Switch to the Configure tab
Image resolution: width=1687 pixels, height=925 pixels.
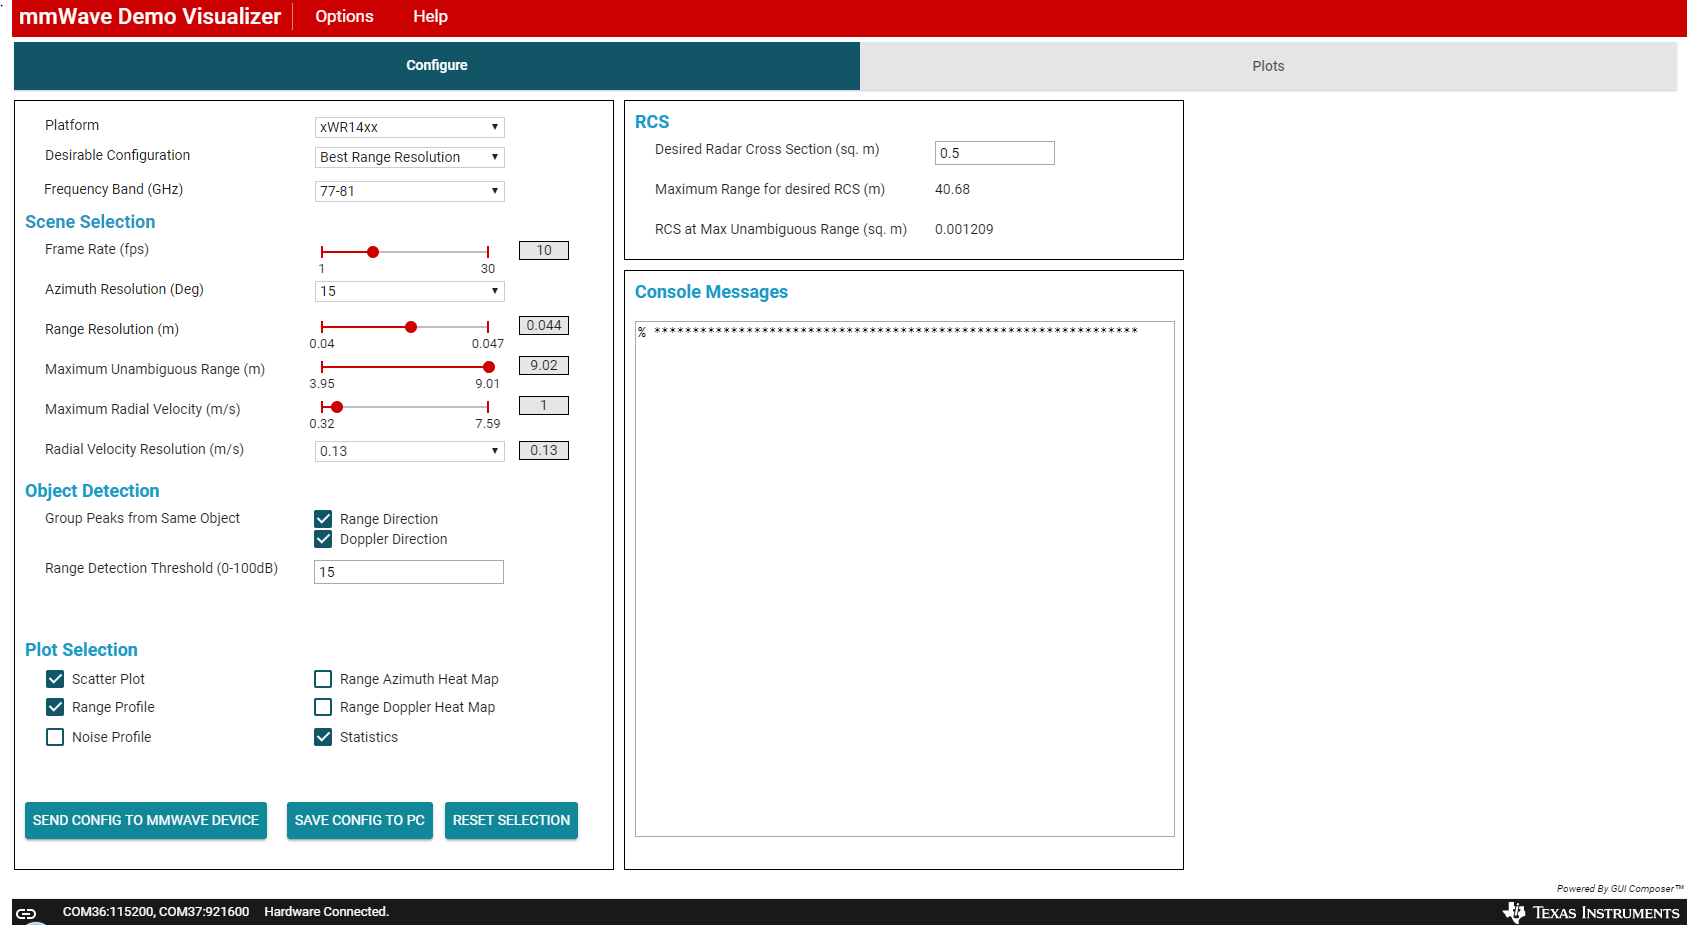[x=437, y=66]
